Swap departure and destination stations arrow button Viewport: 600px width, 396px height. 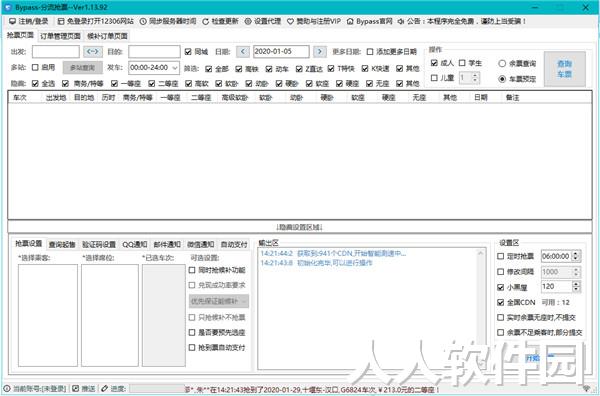[93, 51]
